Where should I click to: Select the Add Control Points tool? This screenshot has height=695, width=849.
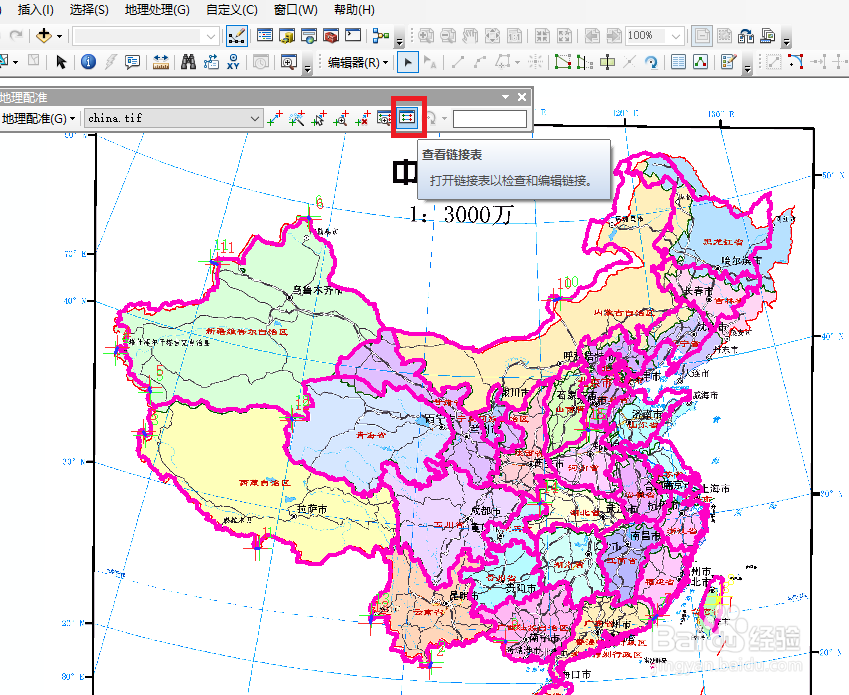[x=276, y=118]
